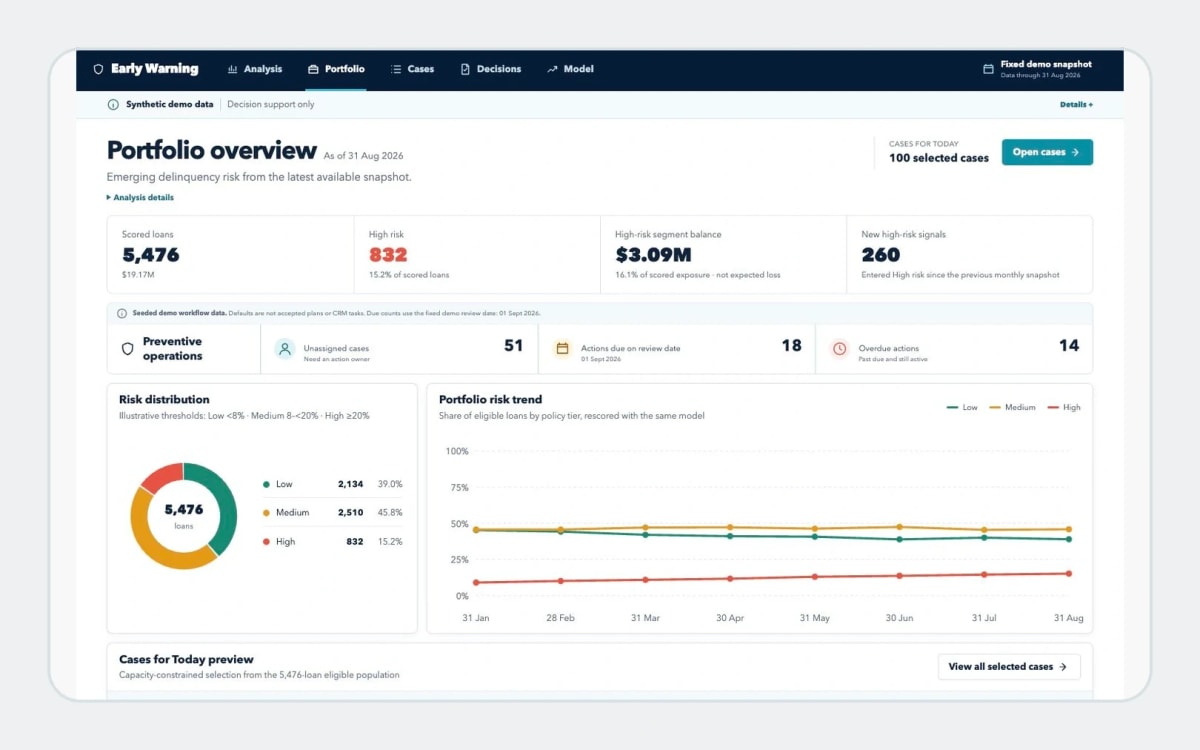Click the clock icon for Overdue actions
Image resolution: width=1200 pixels, height=750 pixels.
840,349
